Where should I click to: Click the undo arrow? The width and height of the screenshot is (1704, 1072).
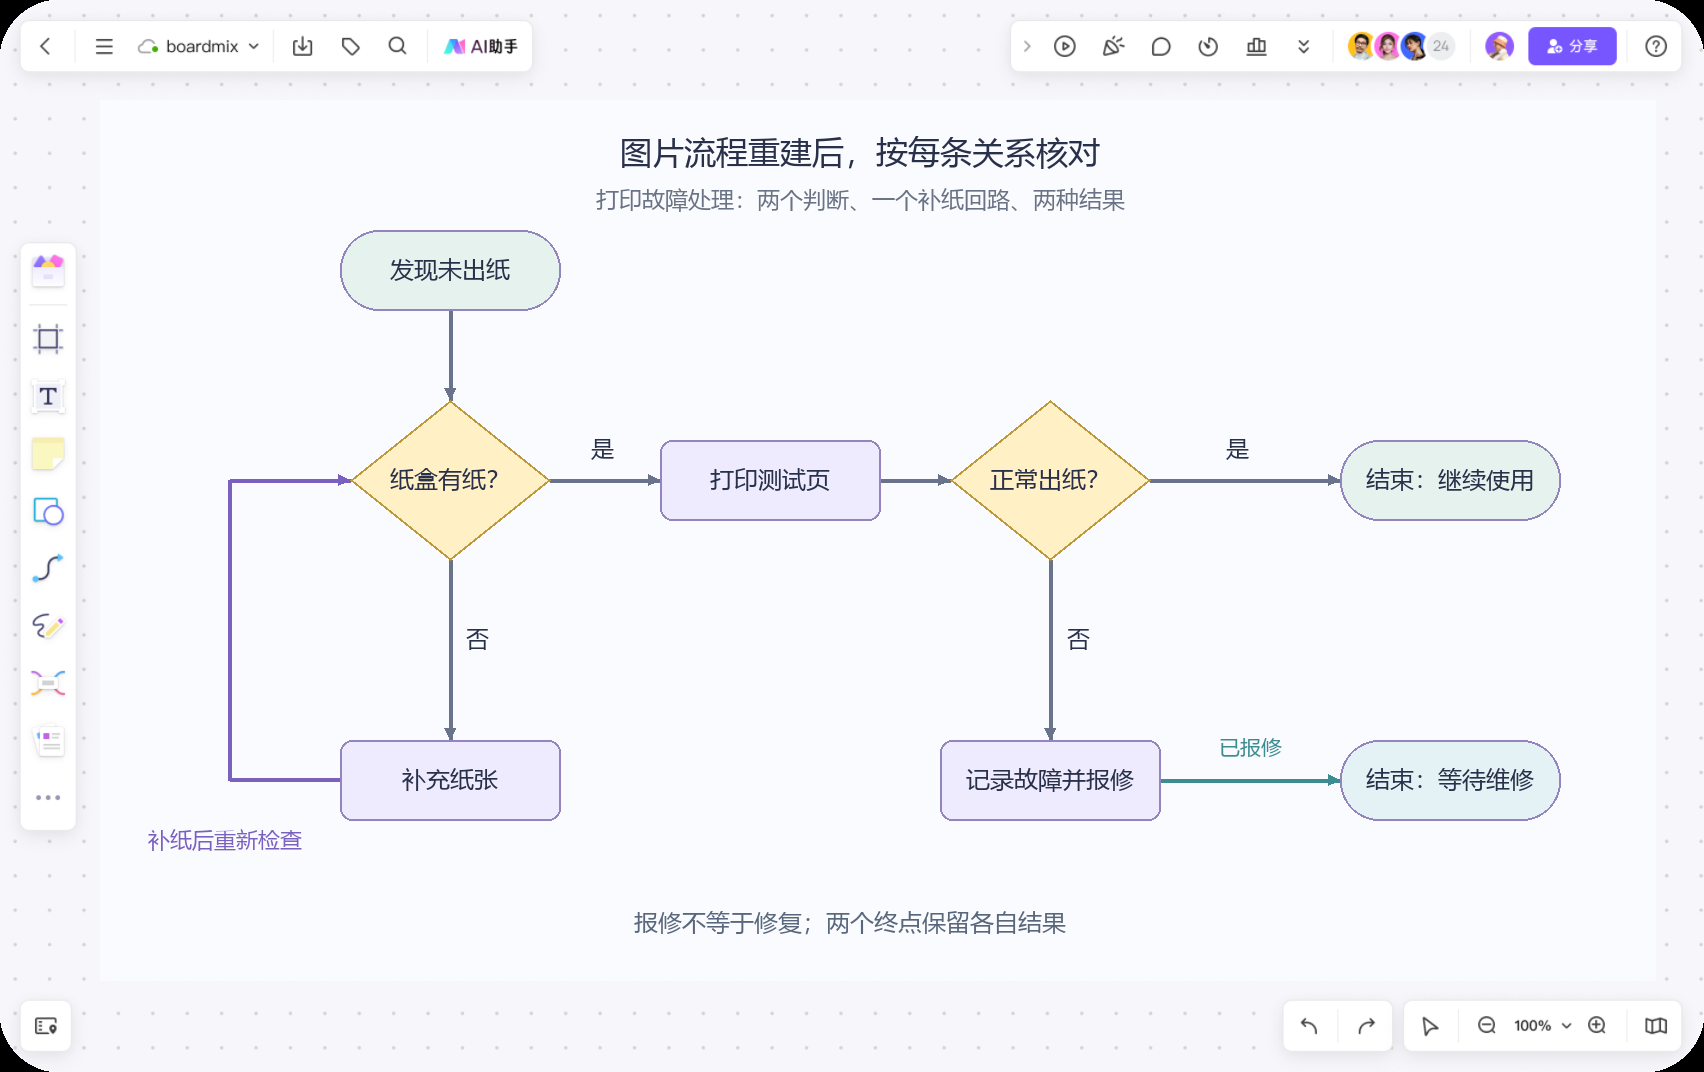coord(1309,1026)
